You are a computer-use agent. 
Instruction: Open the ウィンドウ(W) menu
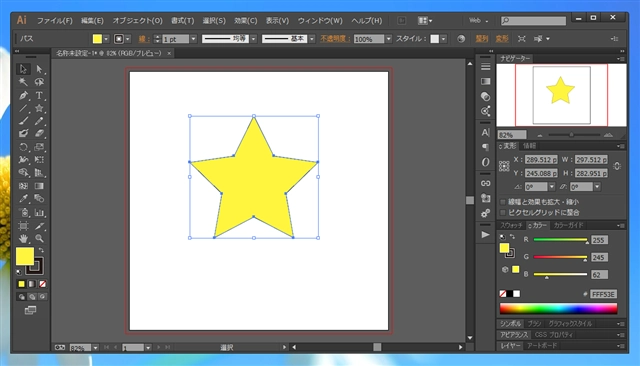tap(320, 20)
